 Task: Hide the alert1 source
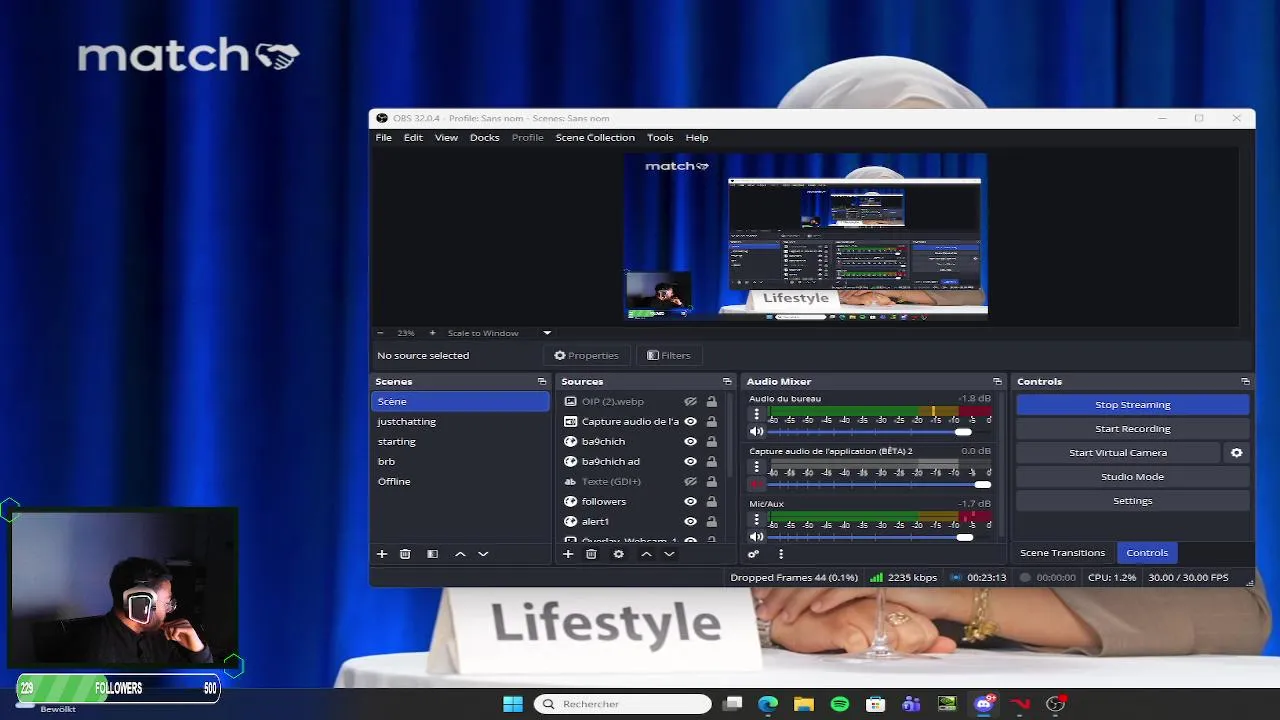click(x=690, y=522)
